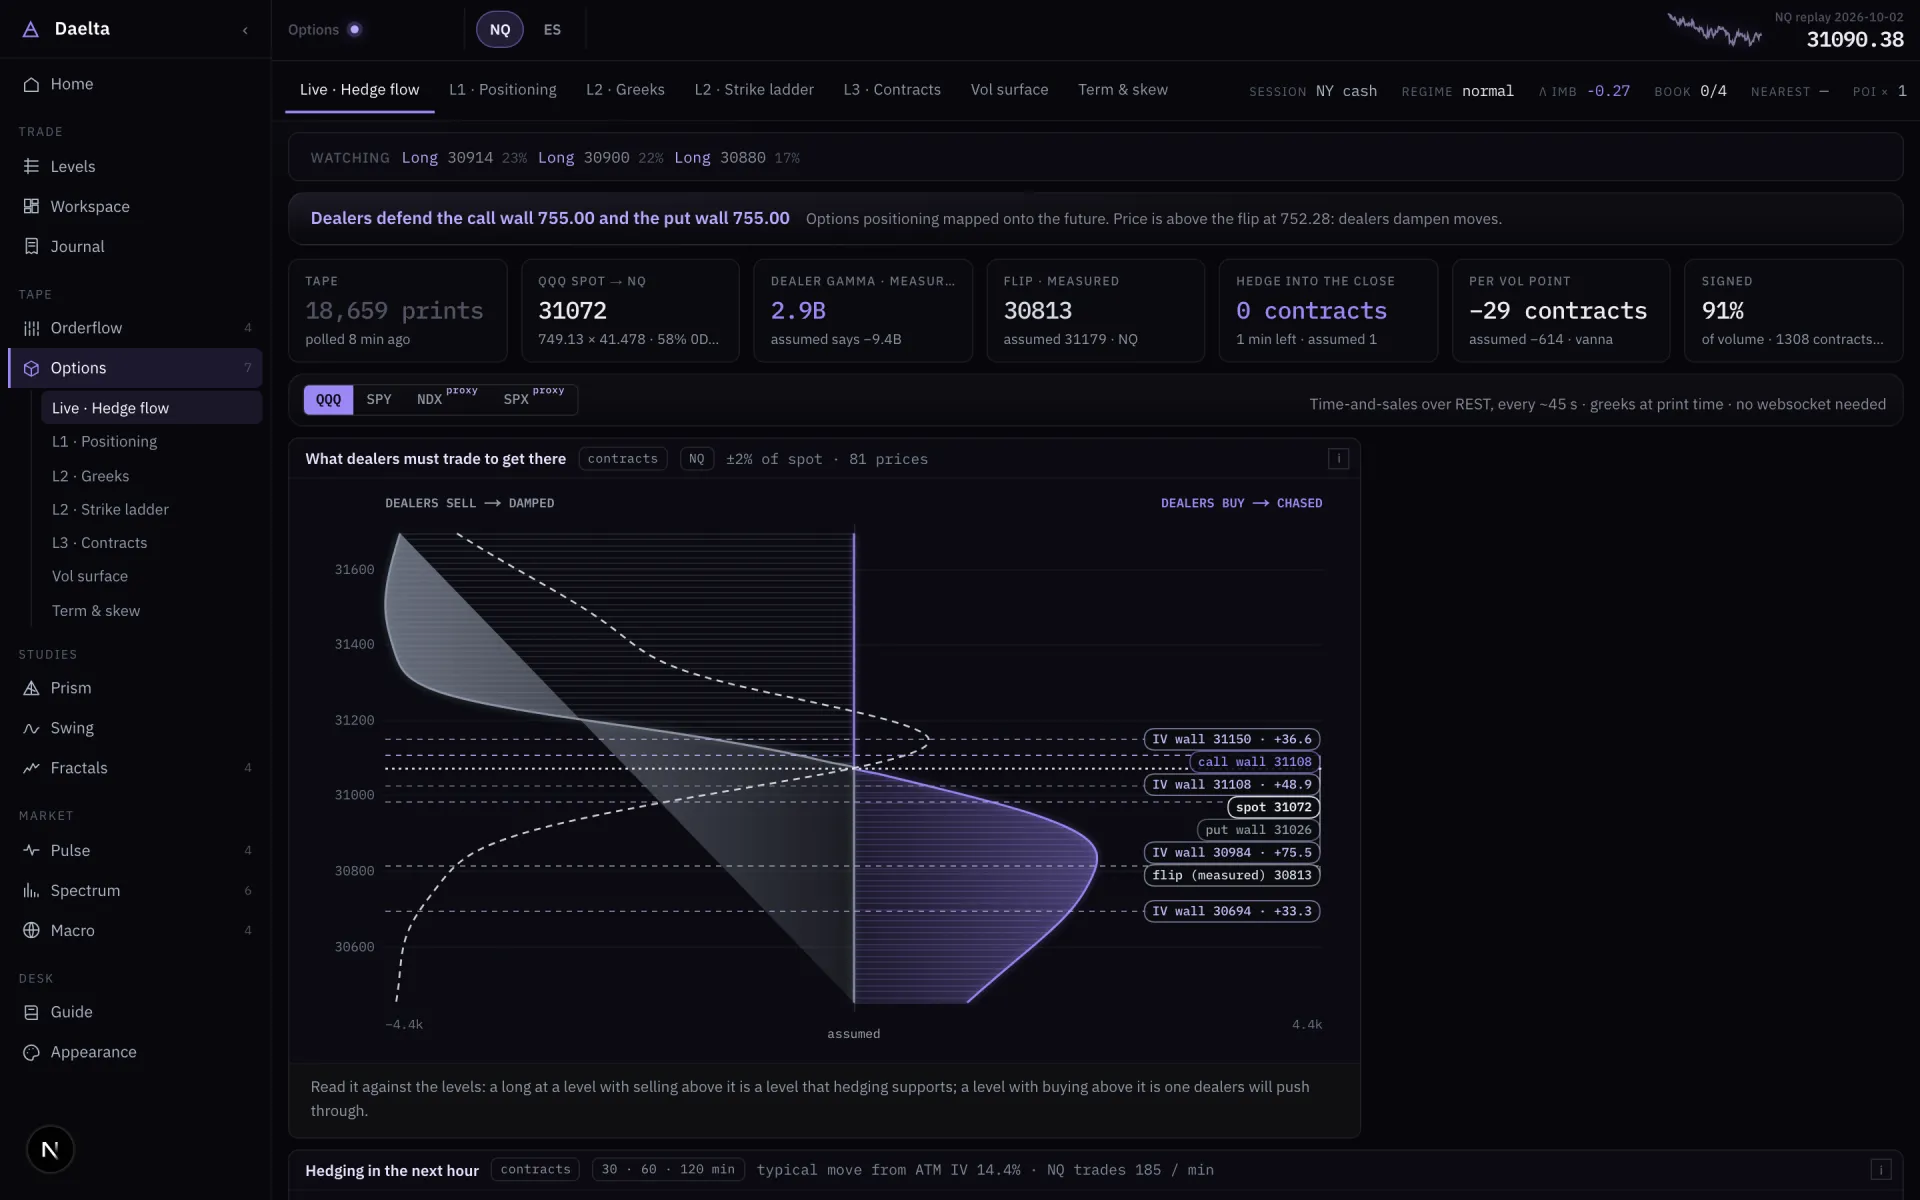
Task: Click the flip (measured) 30813 label
Action: 1232,875
